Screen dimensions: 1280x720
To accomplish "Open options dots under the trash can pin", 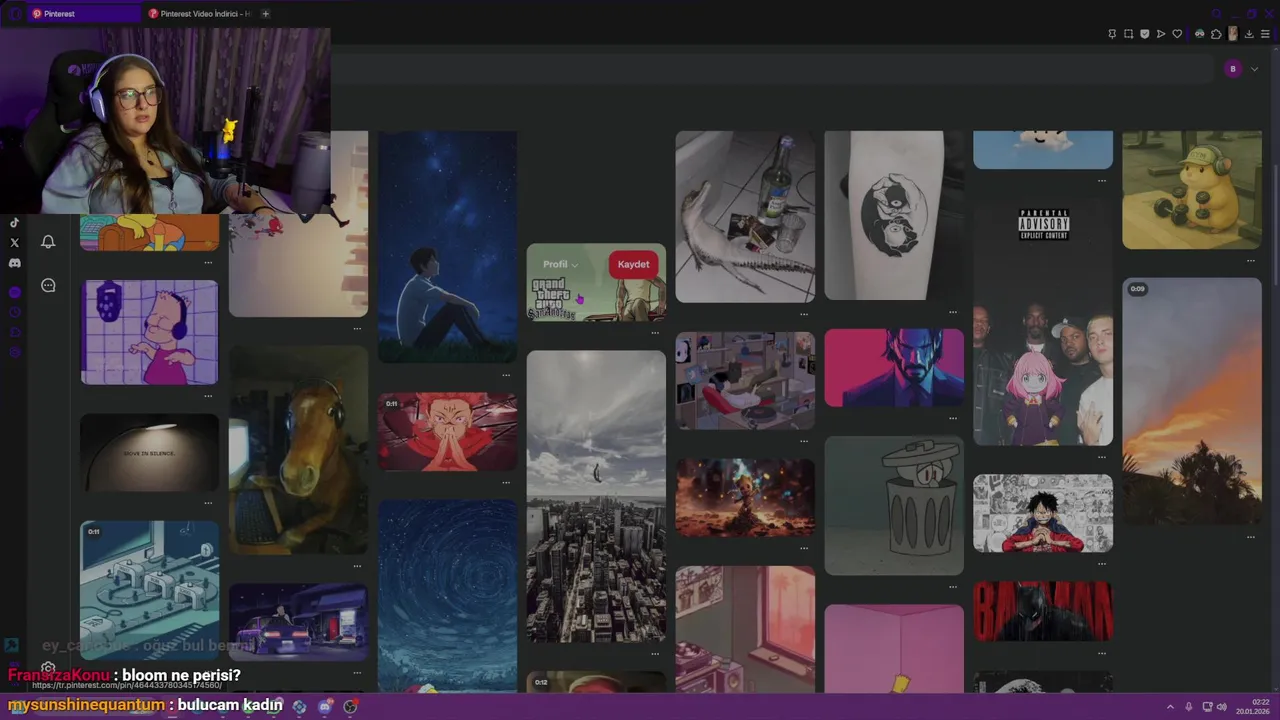I will point(953,587).
